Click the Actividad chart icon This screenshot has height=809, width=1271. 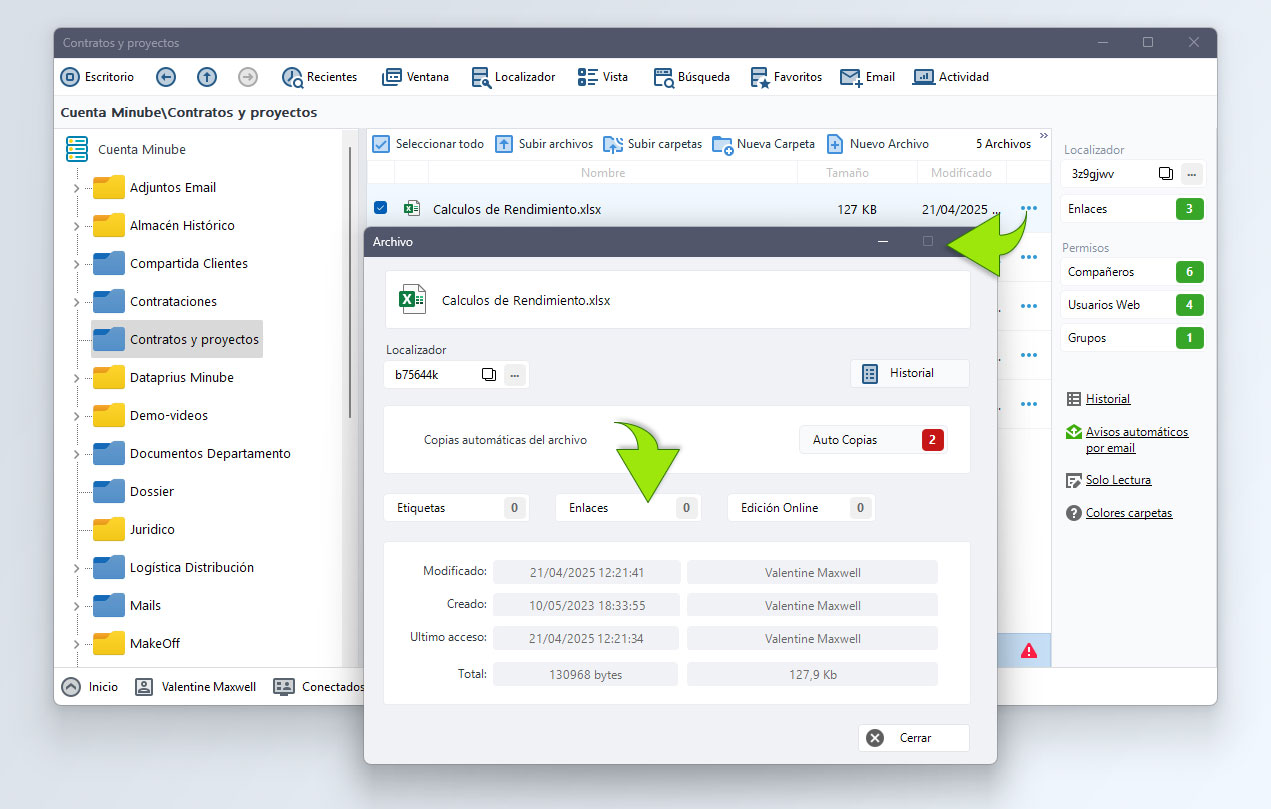923,77
